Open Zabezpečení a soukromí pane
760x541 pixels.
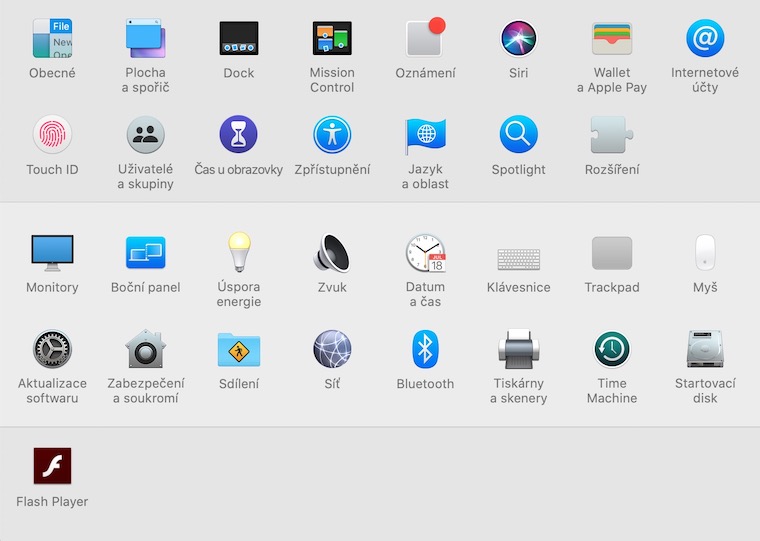145,349
